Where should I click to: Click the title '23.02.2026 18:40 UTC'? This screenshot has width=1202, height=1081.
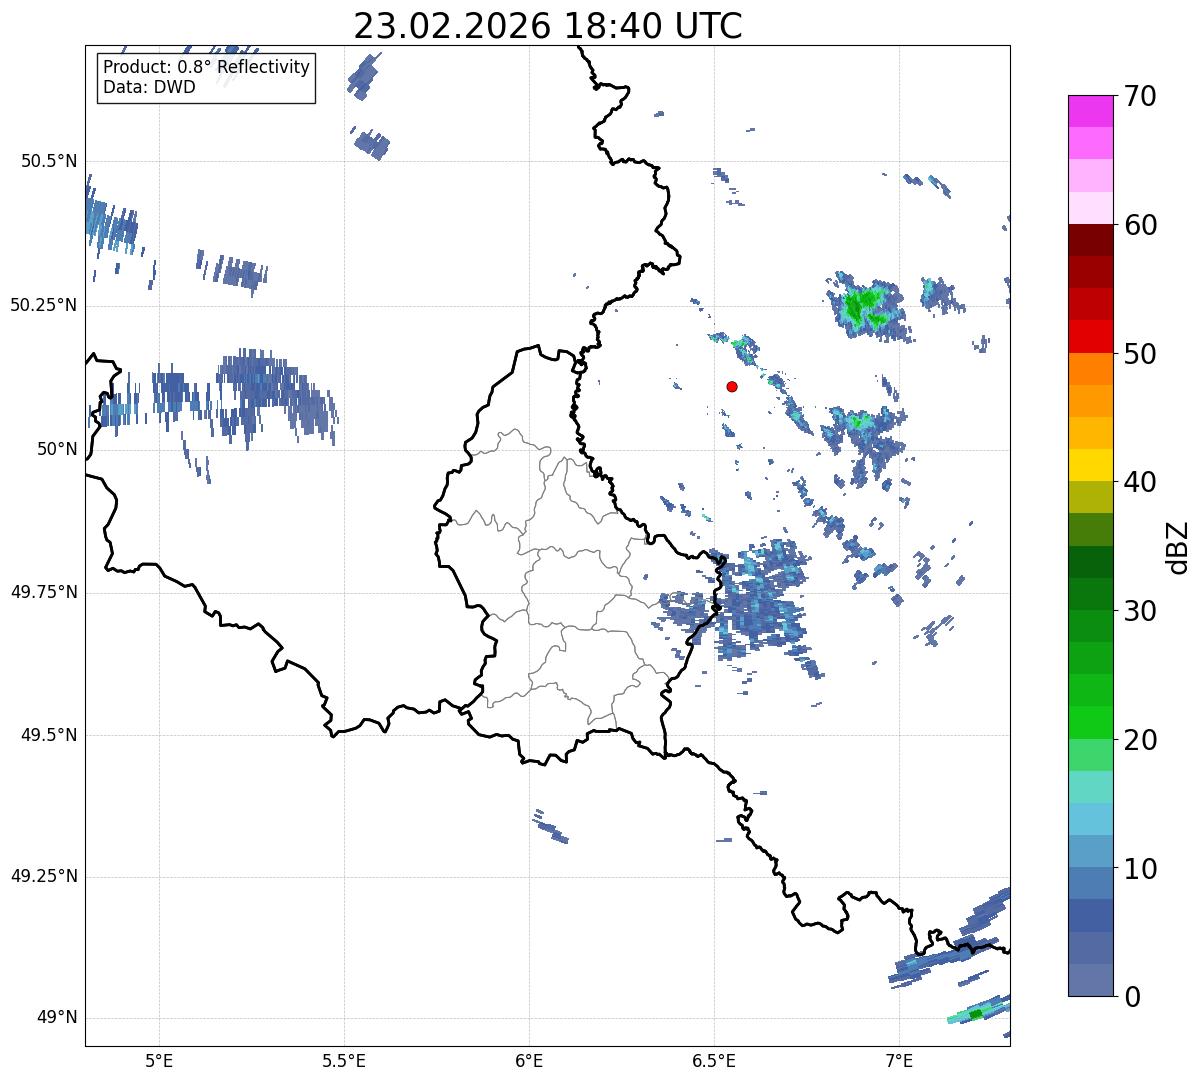548,26
